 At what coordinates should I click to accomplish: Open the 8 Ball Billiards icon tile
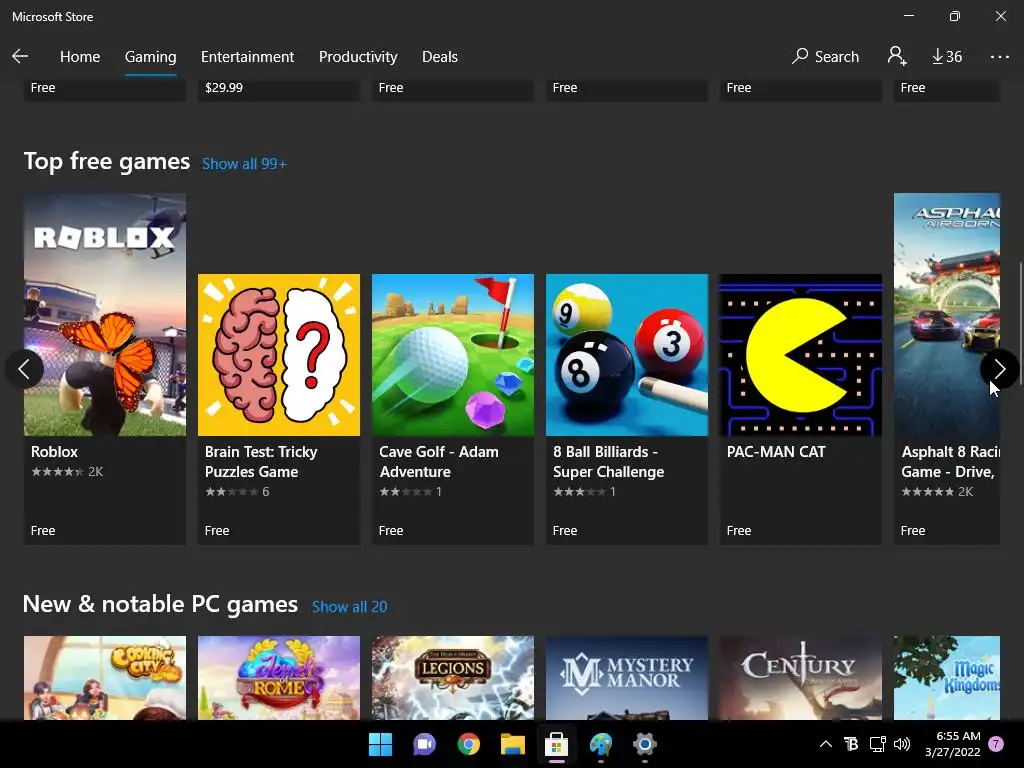pos(627,355)
